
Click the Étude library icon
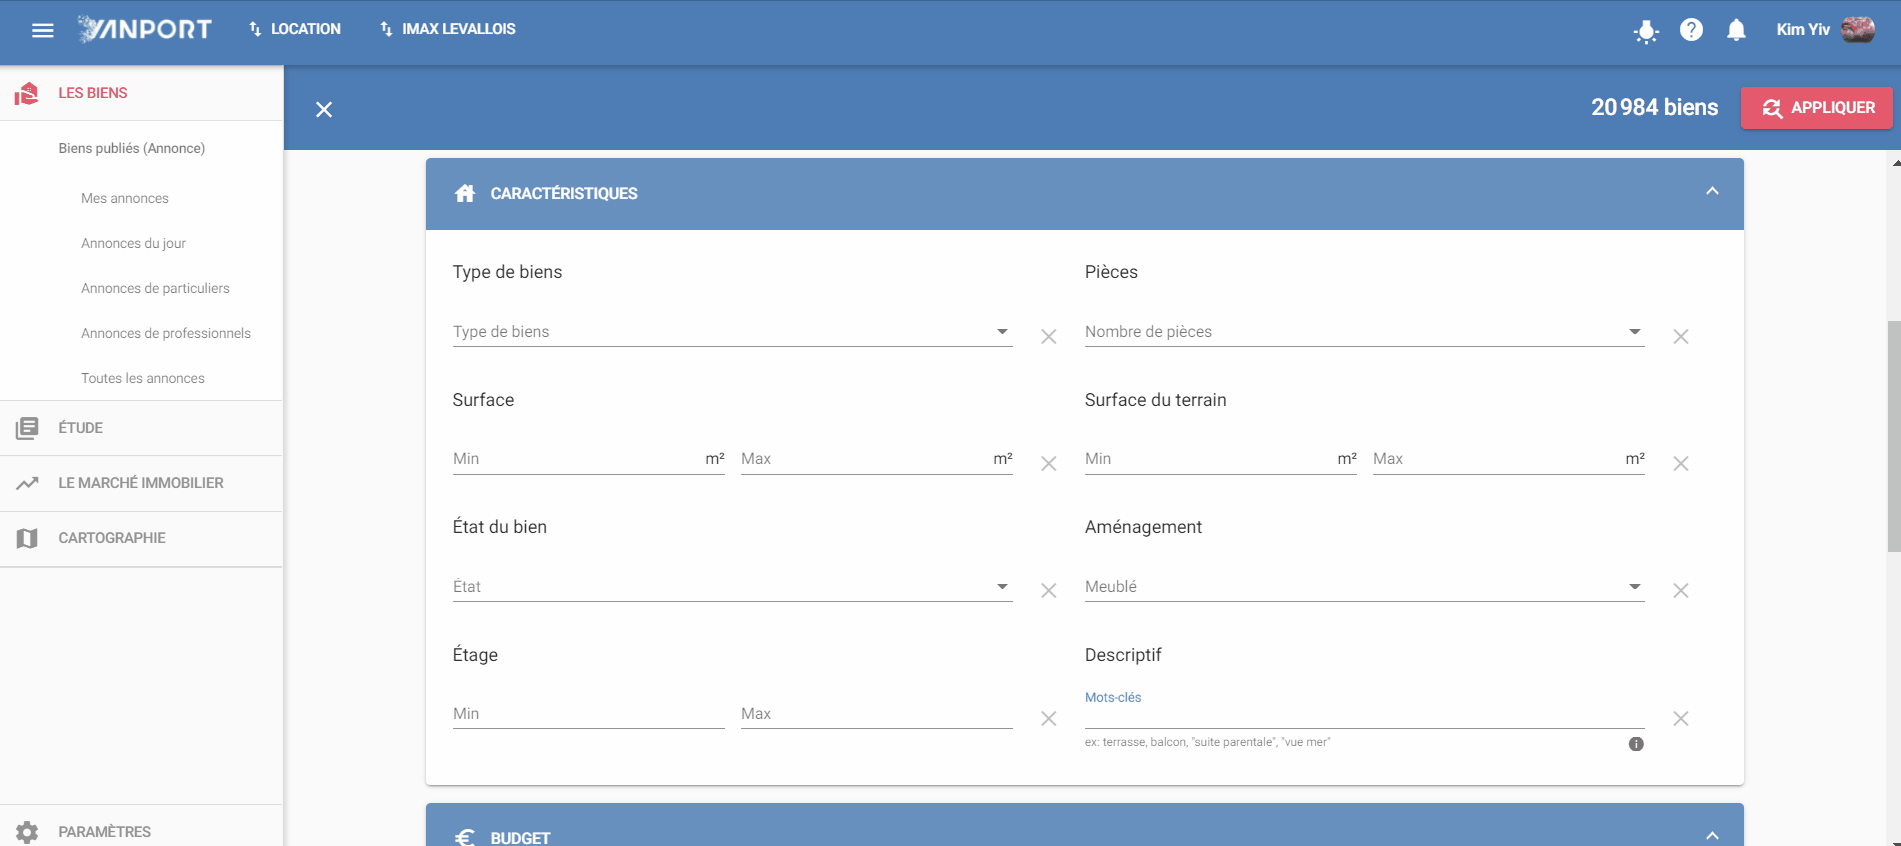click(x=27, y=428)
